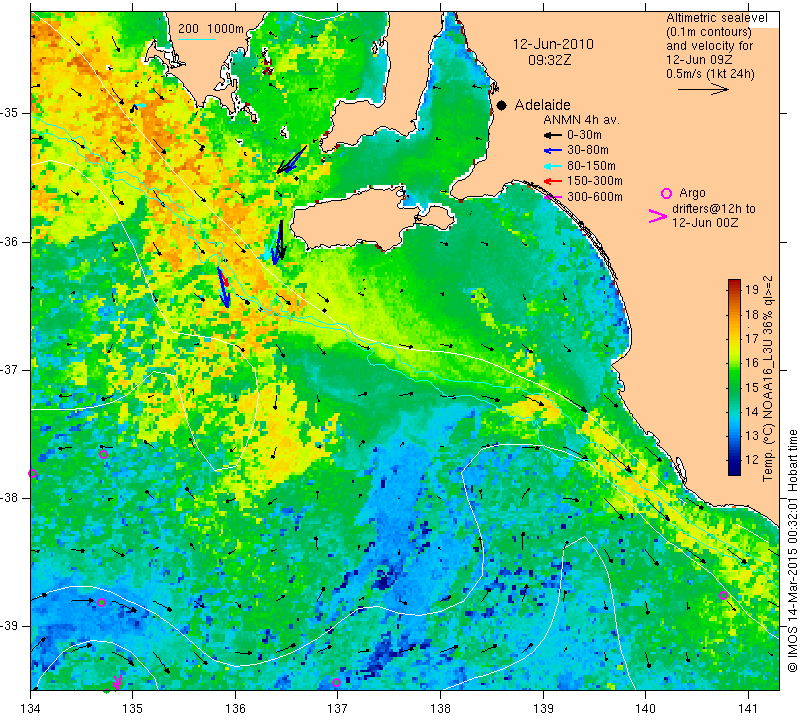Click the 09:32Z time label

click(549, 60)
